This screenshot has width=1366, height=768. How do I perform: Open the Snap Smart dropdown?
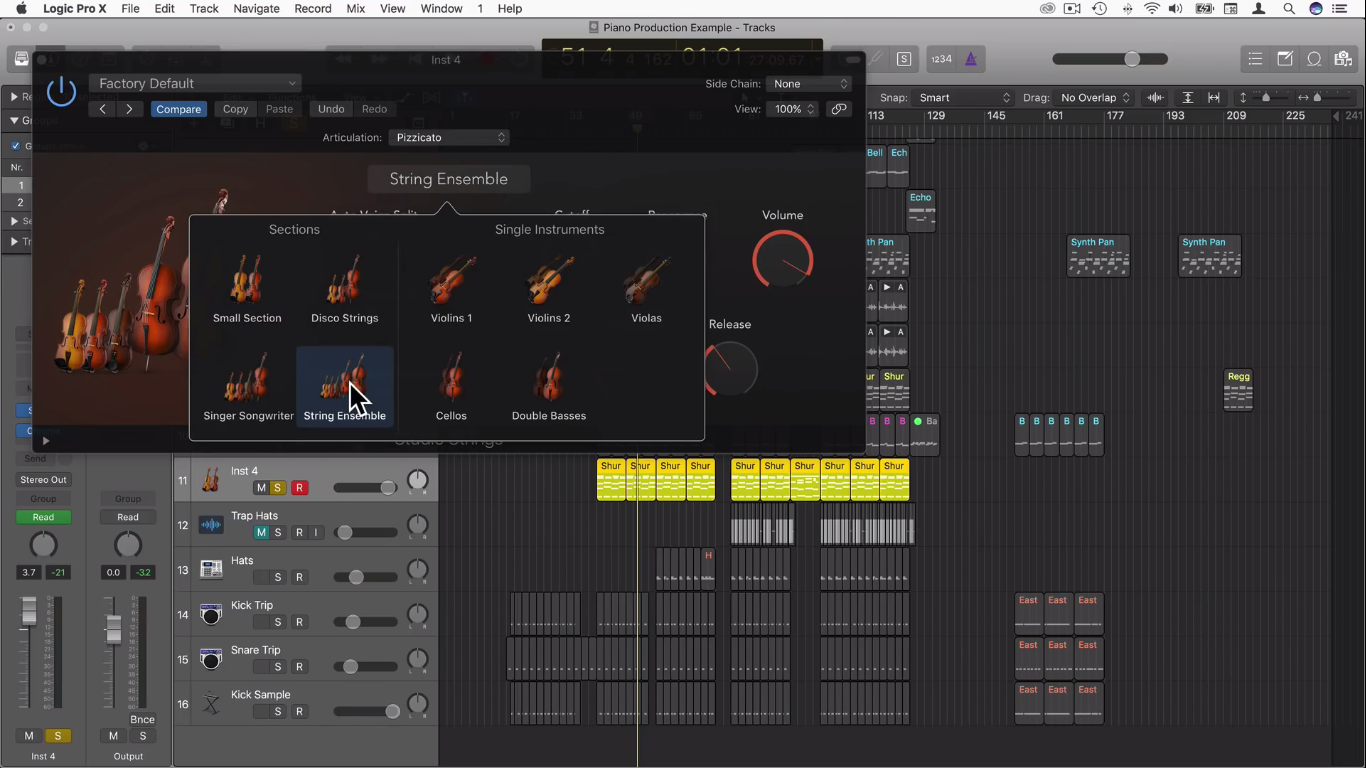(964, 98)
